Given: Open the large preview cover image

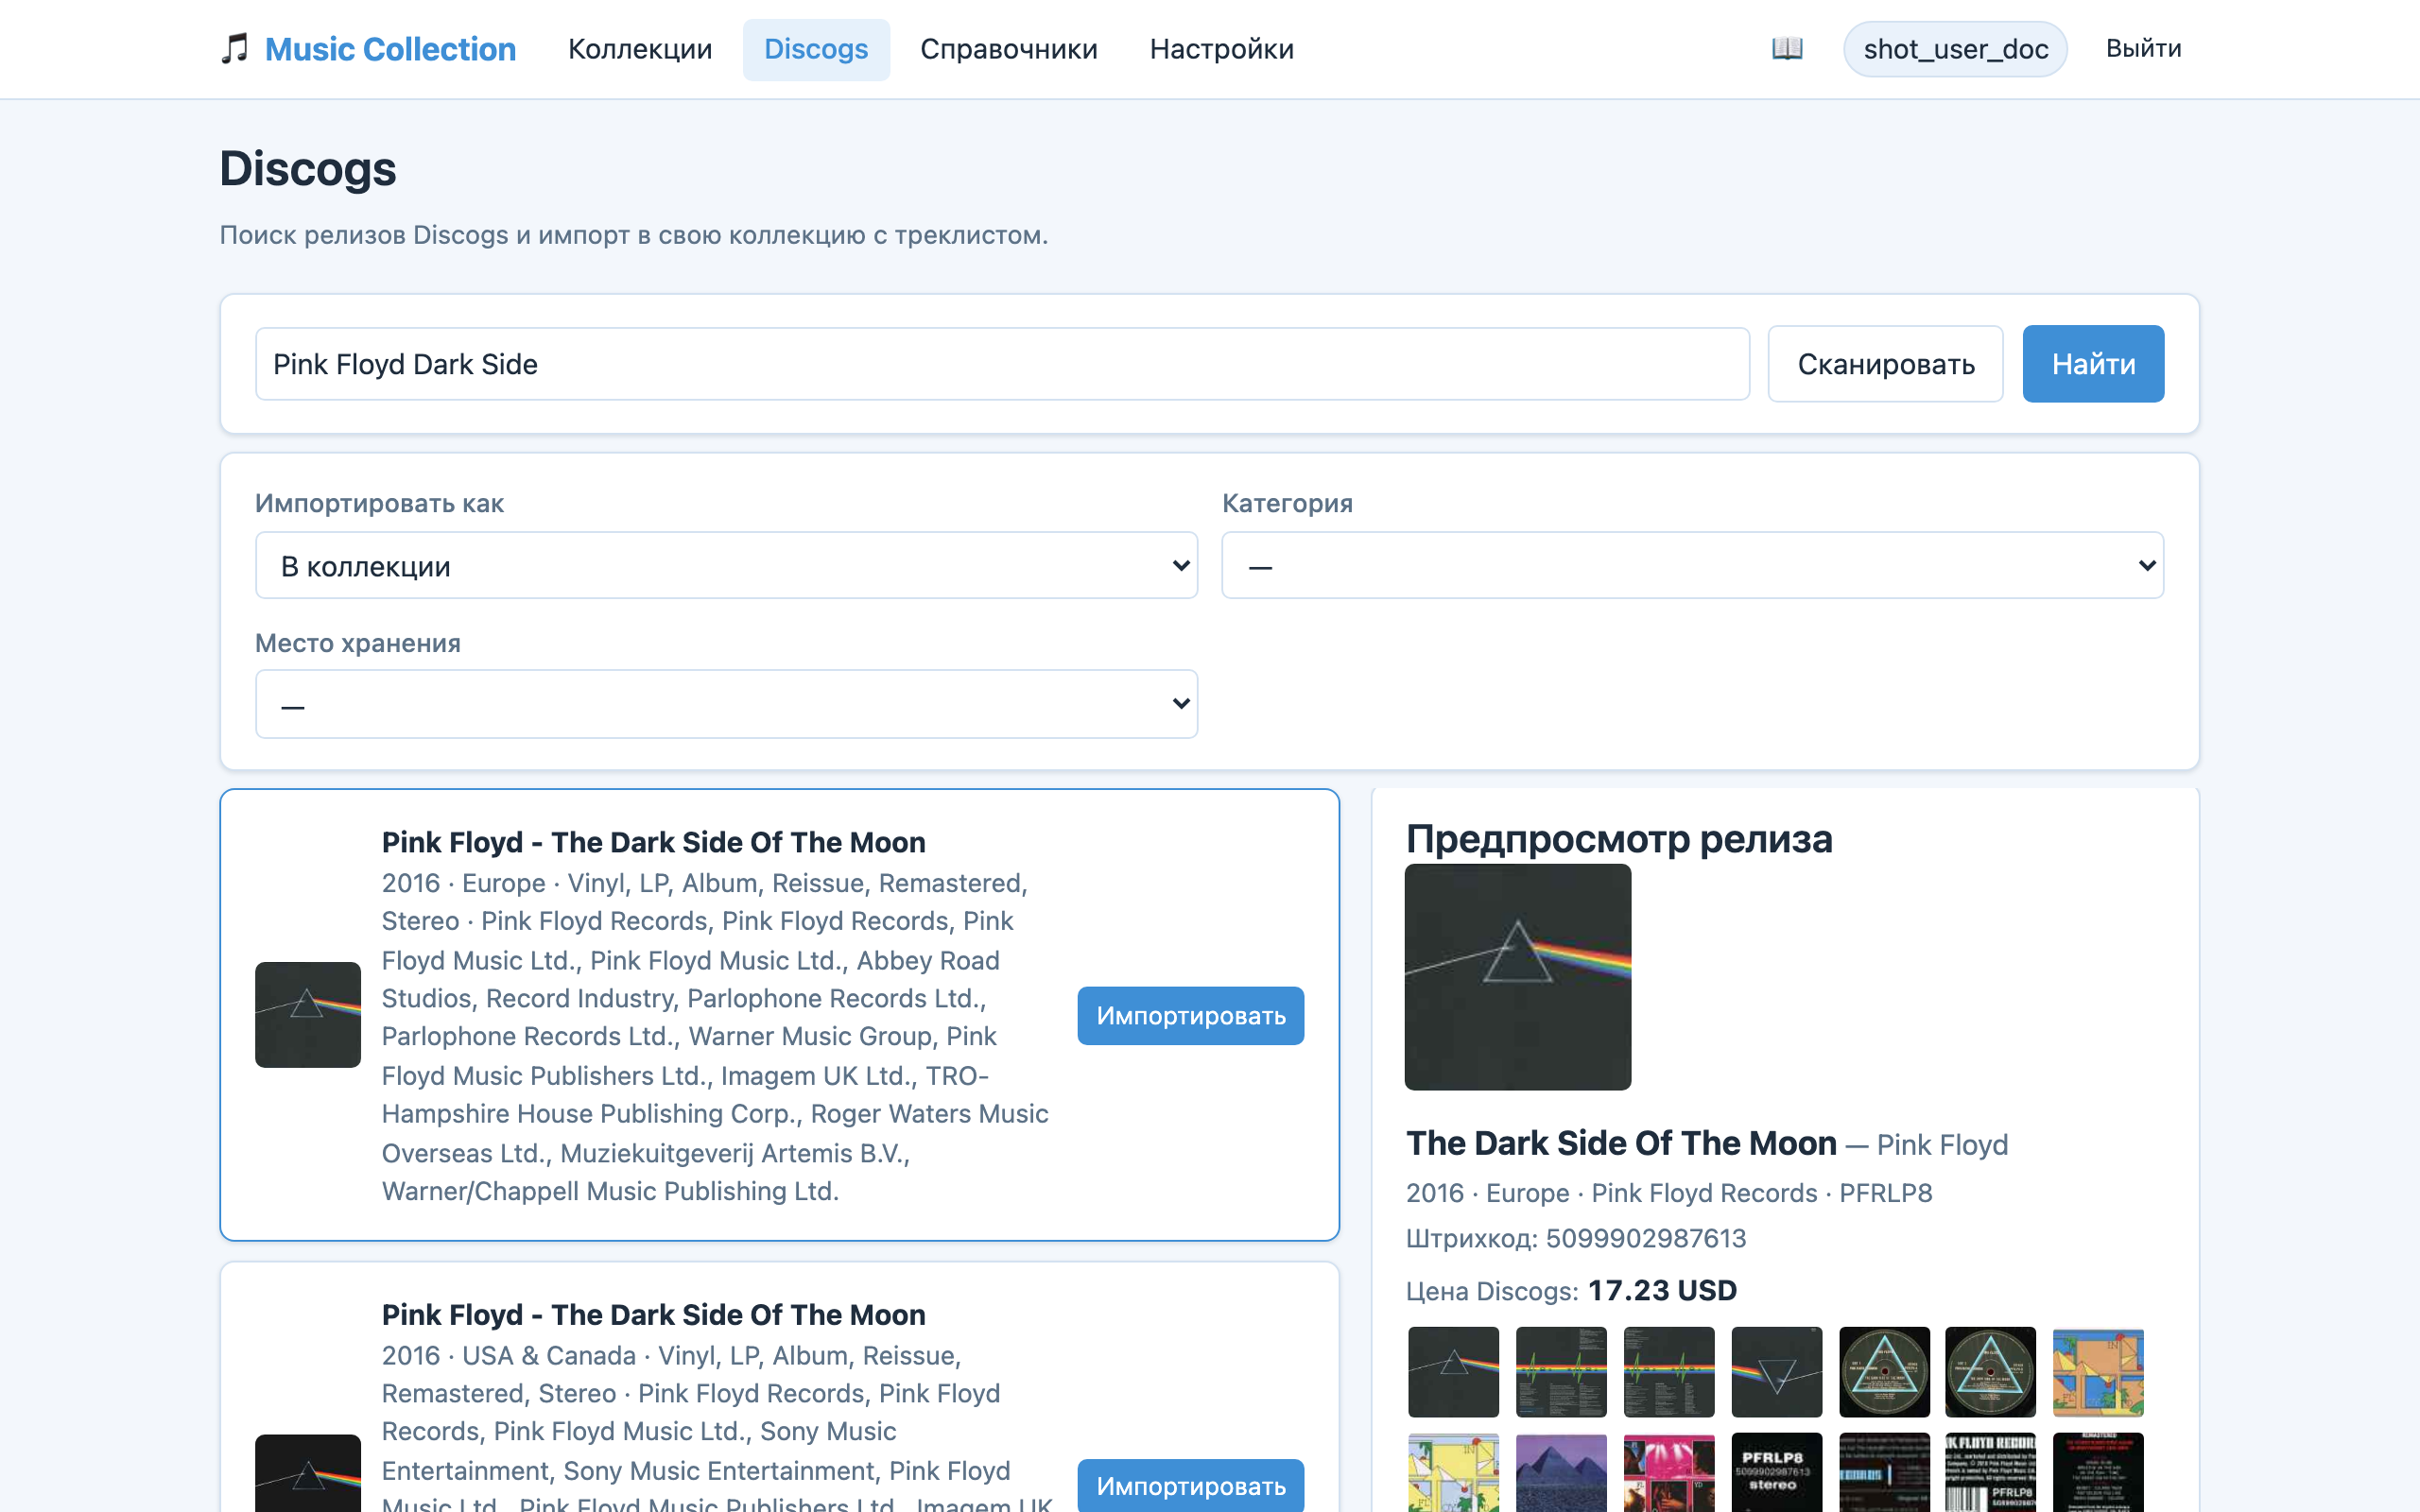Looking at the screenshot, I should 1517,977.
